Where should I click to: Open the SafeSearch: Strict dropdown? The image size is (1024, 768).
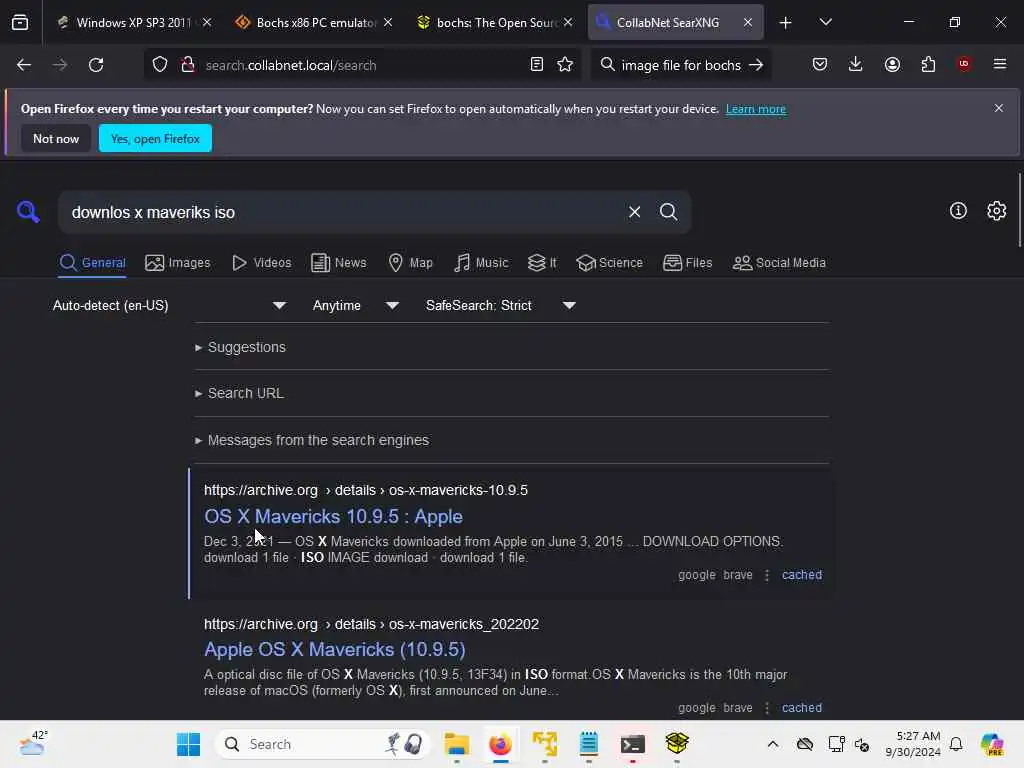[500, 305]
